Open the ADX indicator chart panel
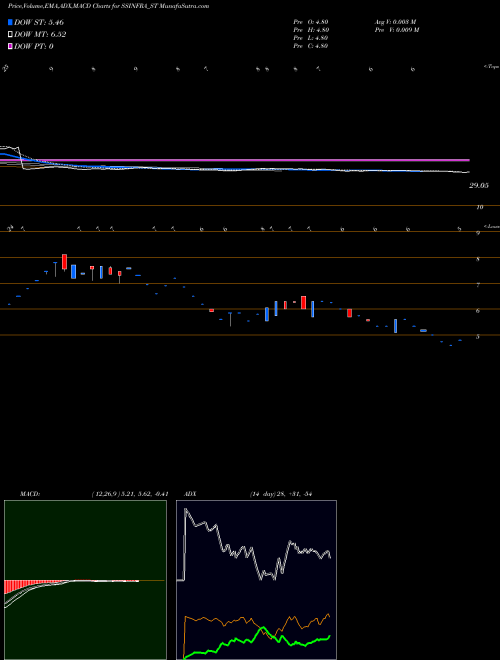Image resolution: width=500 pixels, height=660 pixels. click(256, 580)
